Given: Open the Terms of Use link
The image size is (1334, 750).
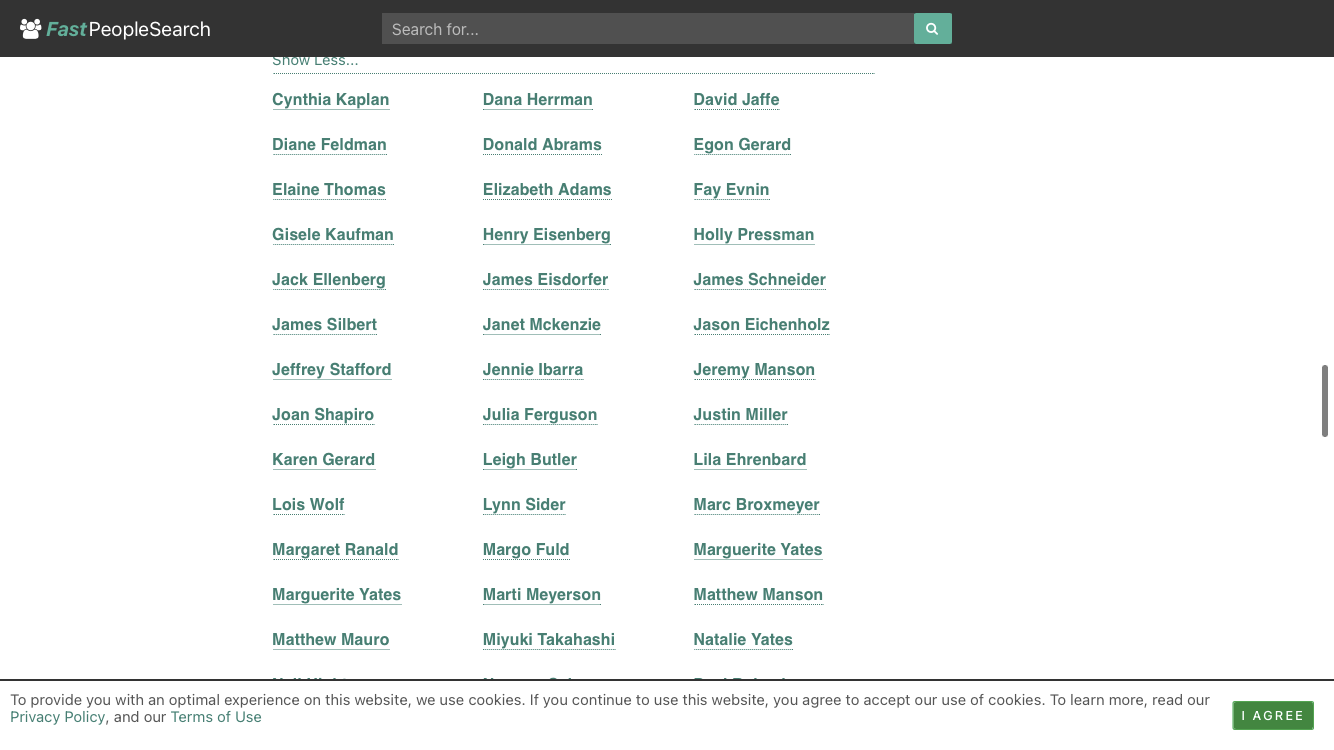Looking at the screenshot, I should 216,716.
